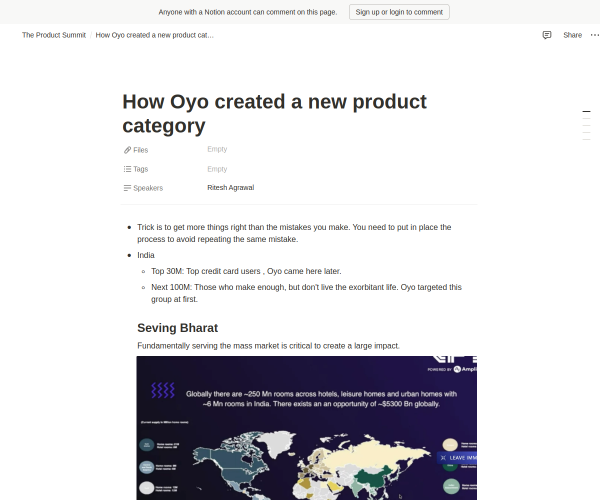
Task: Jump to first table-of-contents marker
Action: pyautogui.click(x=586, y=111)
